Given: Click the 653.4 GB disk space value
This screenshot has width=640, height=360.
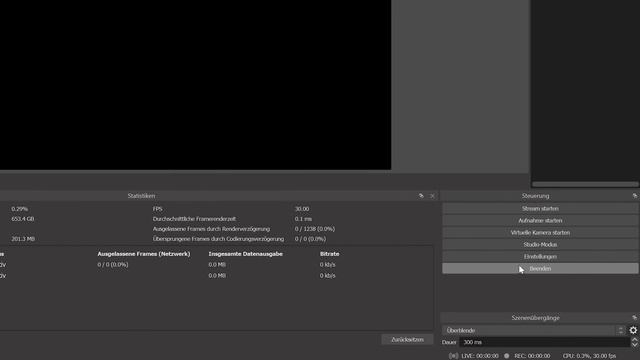Looking at the screenshot, I should coord(23,219).
